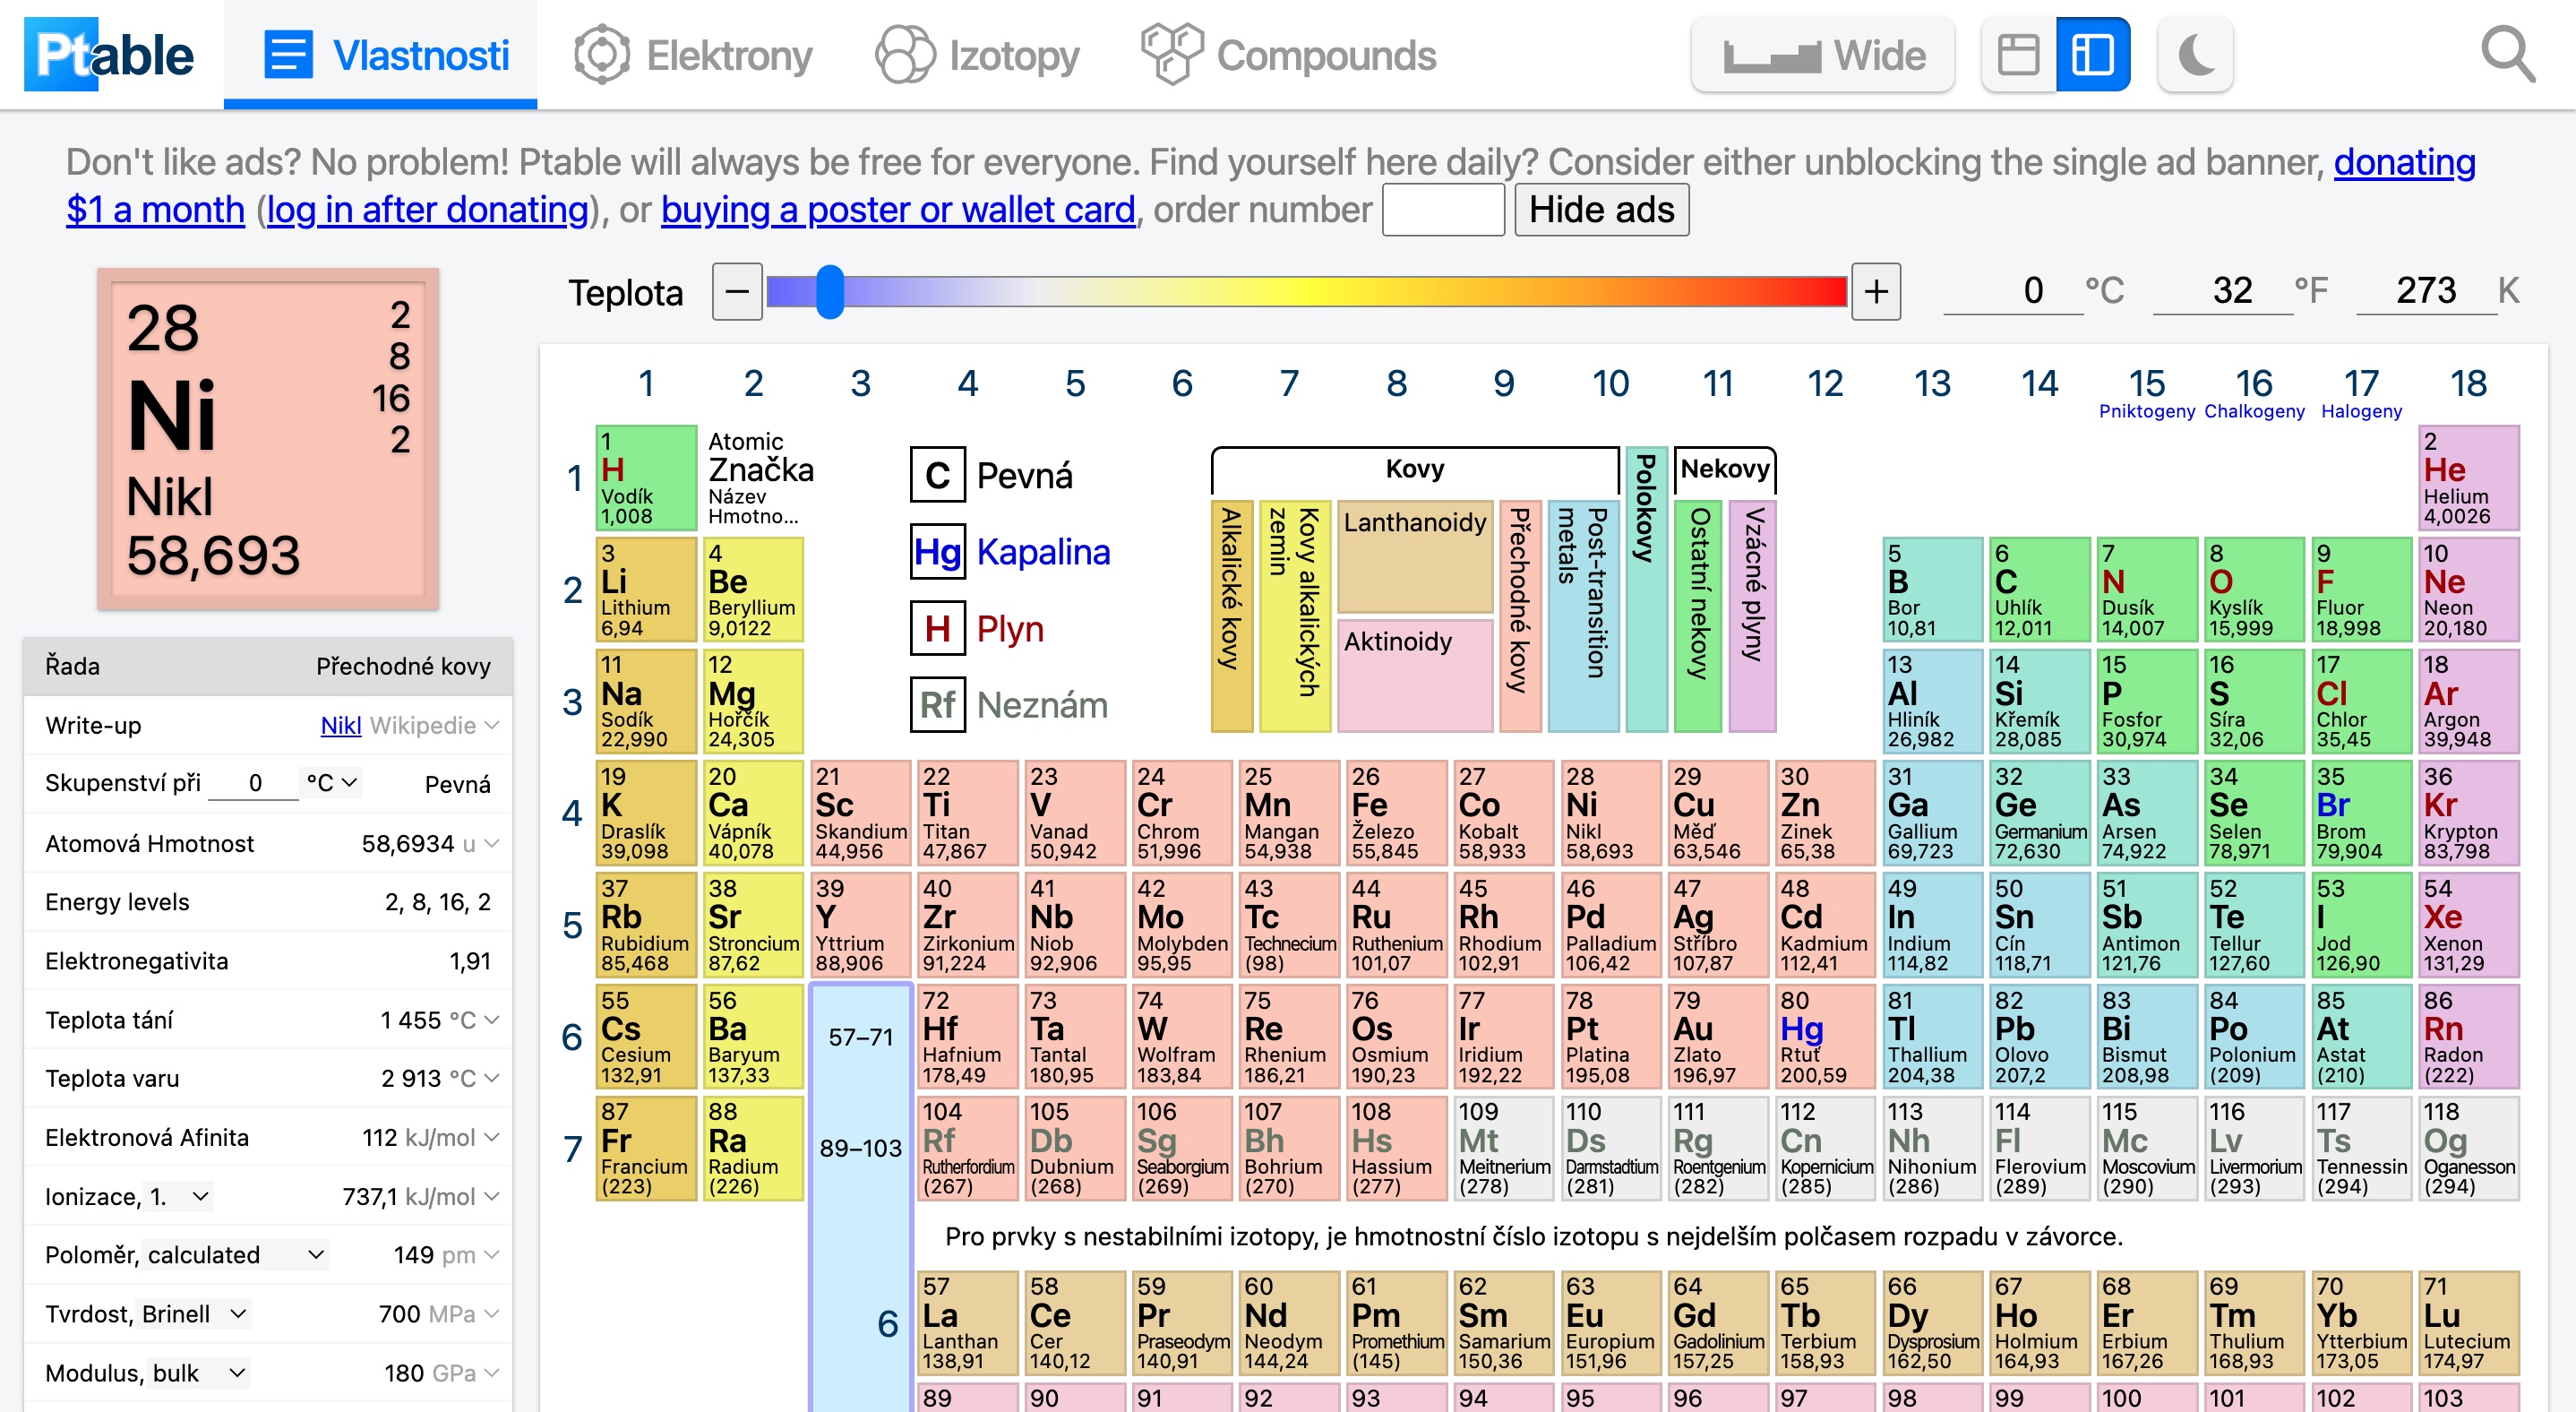This screenshot has height=1412, width=2576.
Task: Open the Nikl Wikipedia link
Action: tap(340, 725)
